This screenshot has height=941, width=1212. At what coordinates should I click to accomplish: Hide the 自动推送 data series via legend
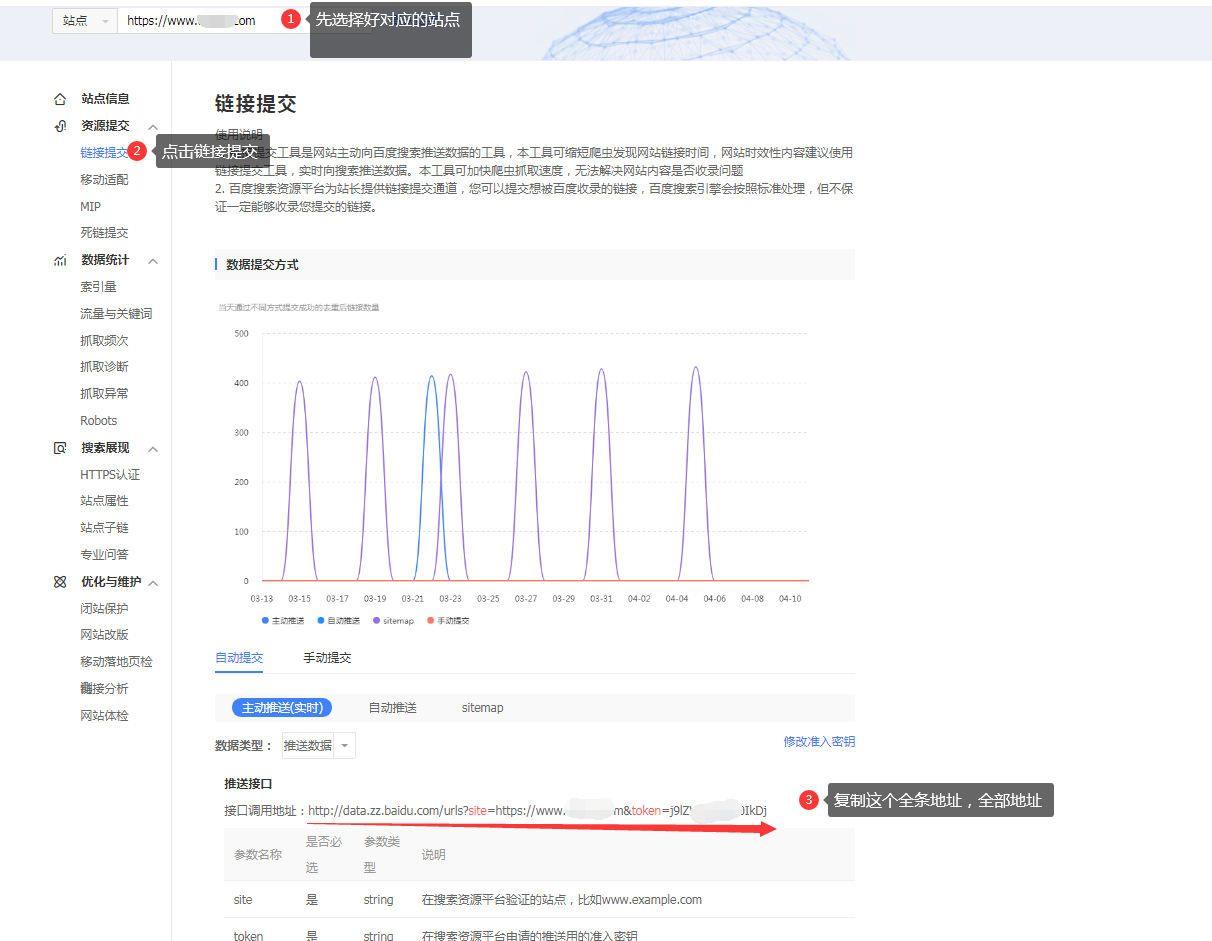[x=339, y=619]
